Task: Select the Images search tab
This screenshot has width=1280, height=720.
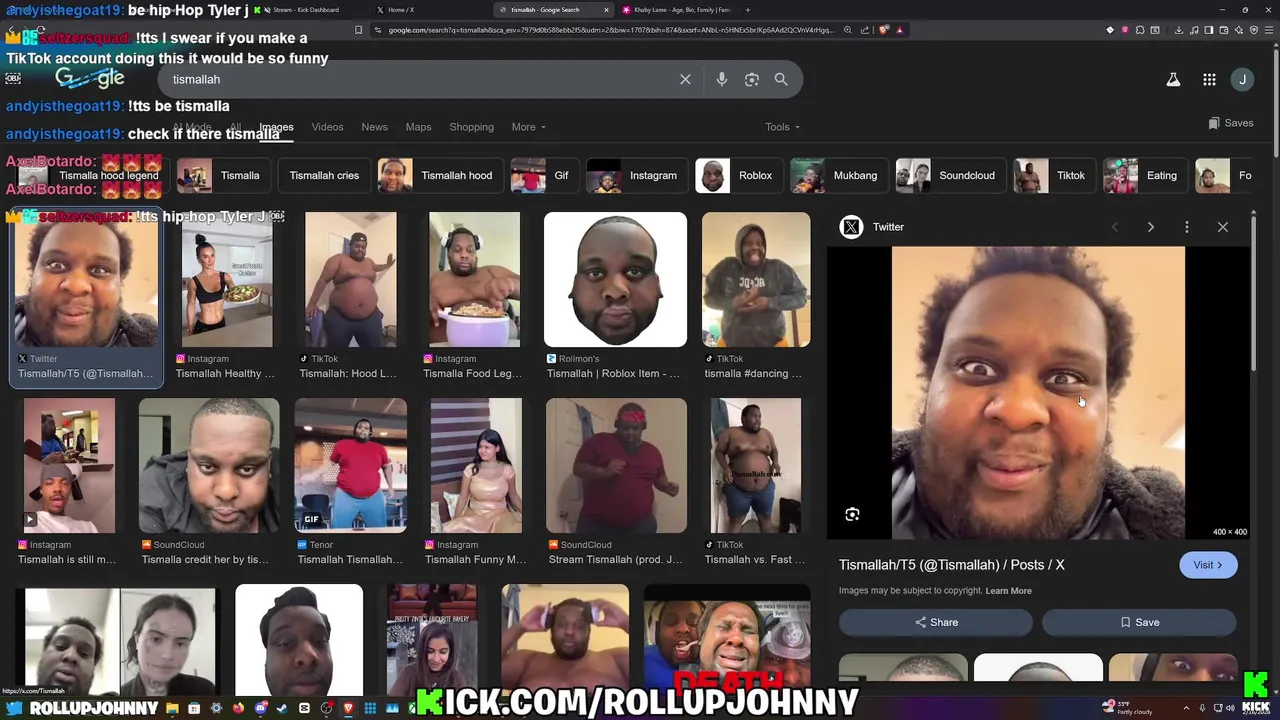Action: (276, 127)
